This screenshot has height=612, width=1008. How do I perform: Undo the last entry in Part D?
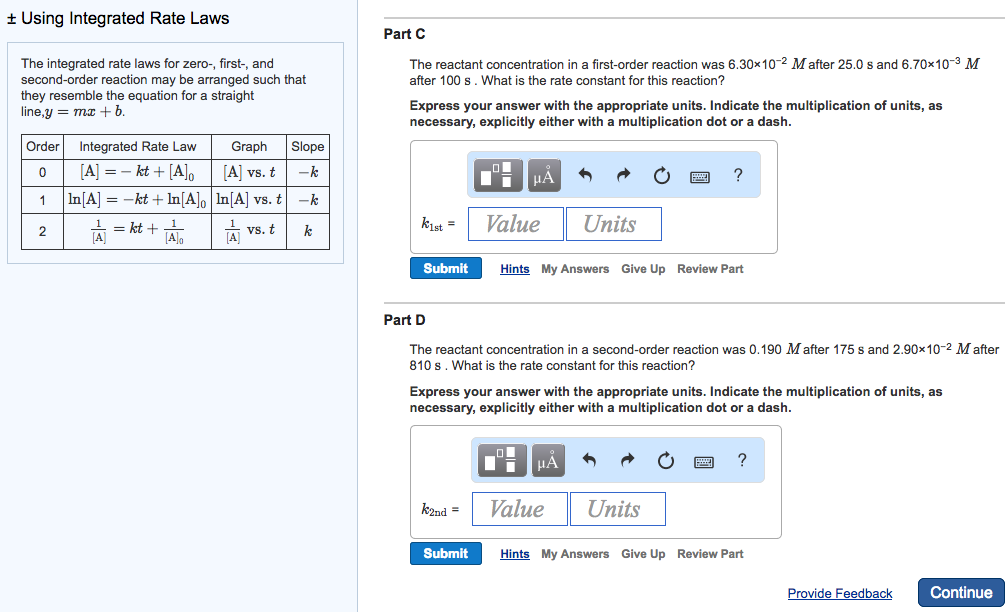[589, 459]
